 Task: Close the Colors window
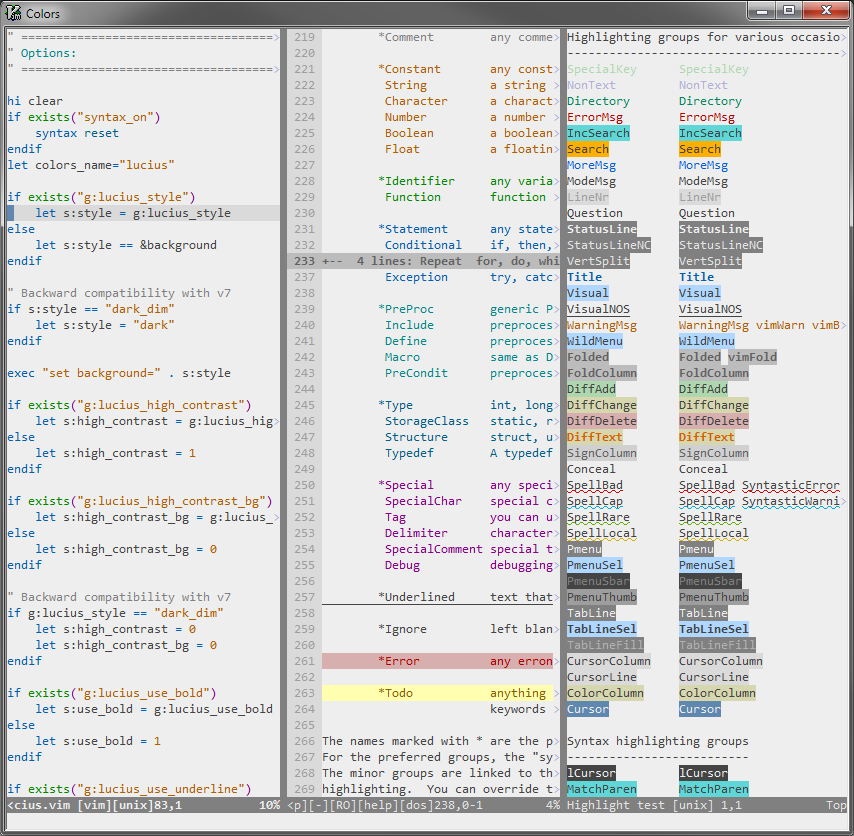point(825,10)
